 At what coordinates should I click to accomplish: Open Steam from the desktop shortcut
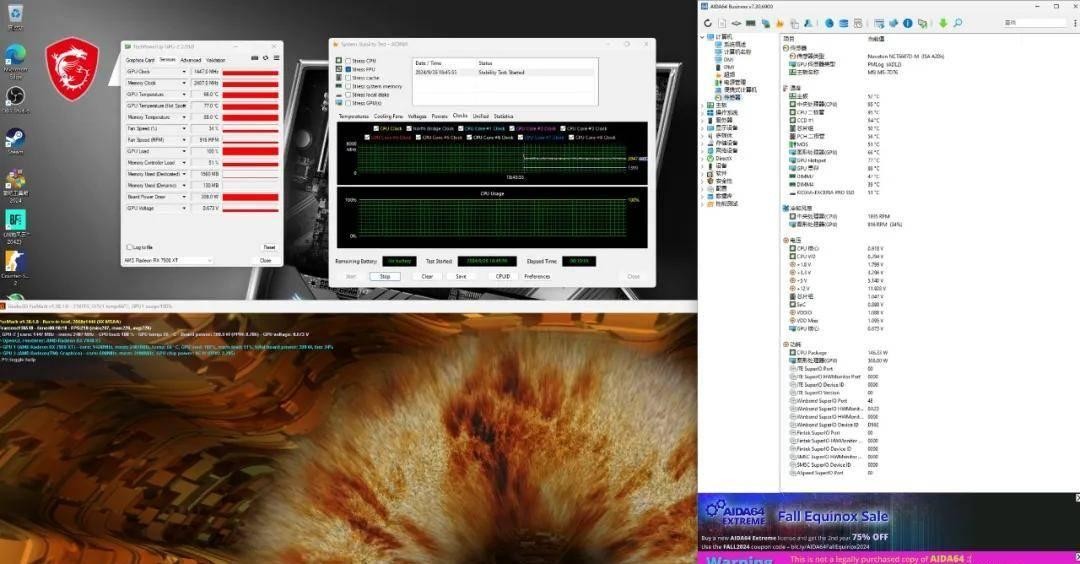[15, 140]
